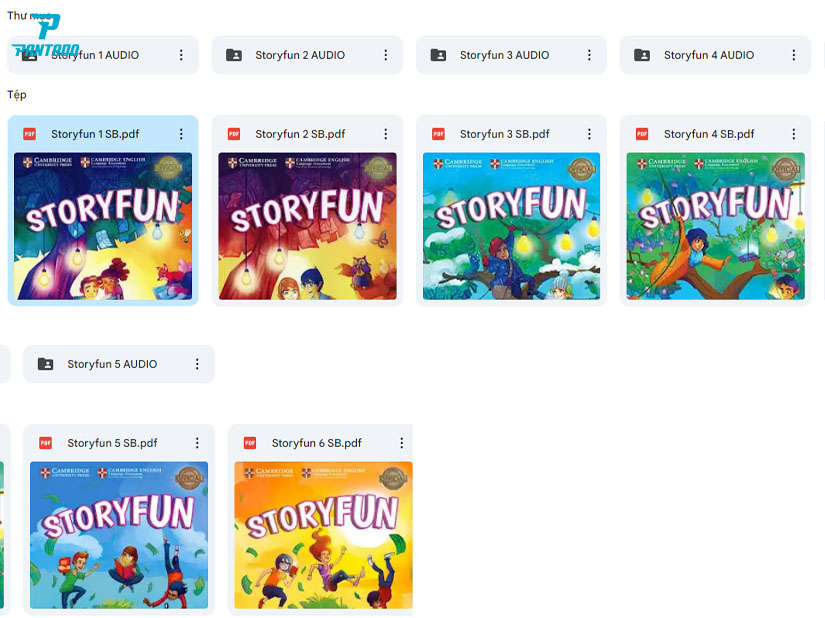Open more options for Storyfun 2 AUDIO folder
Screen dimensions: 825x618
click(385, 55)
